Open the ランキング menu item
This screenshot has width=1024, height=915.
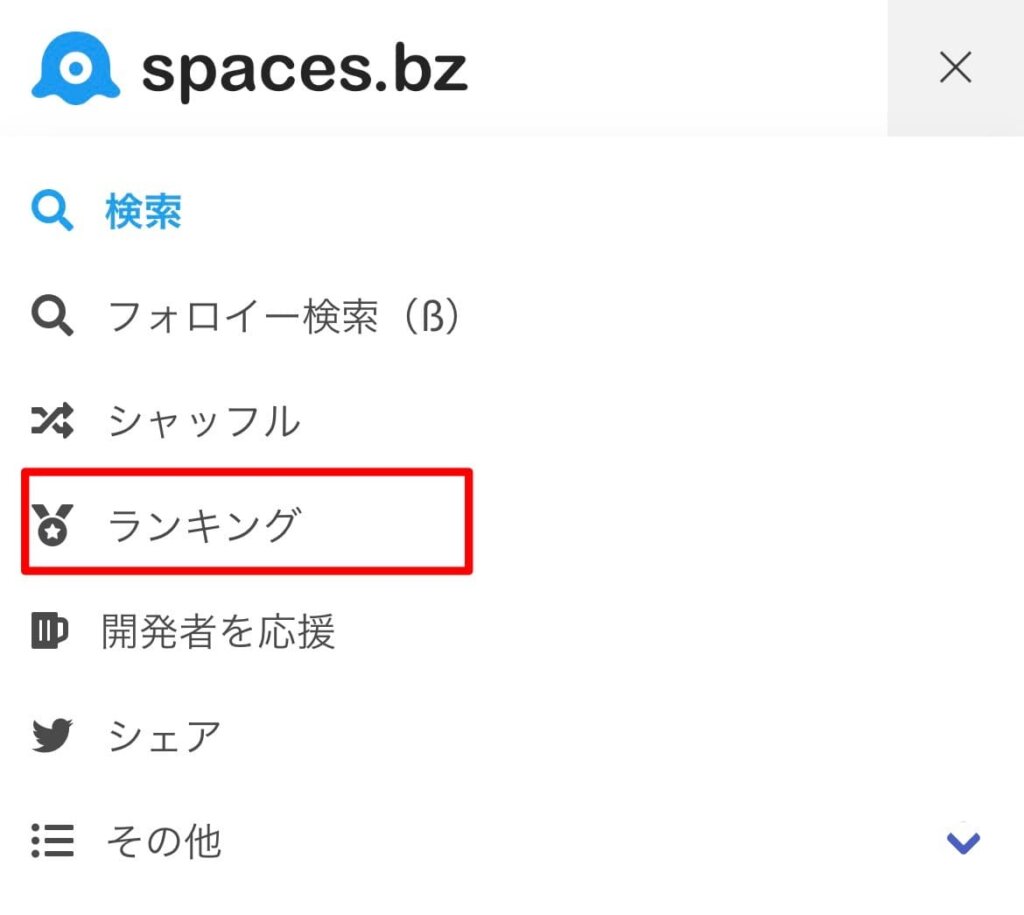tap(204, 525)
